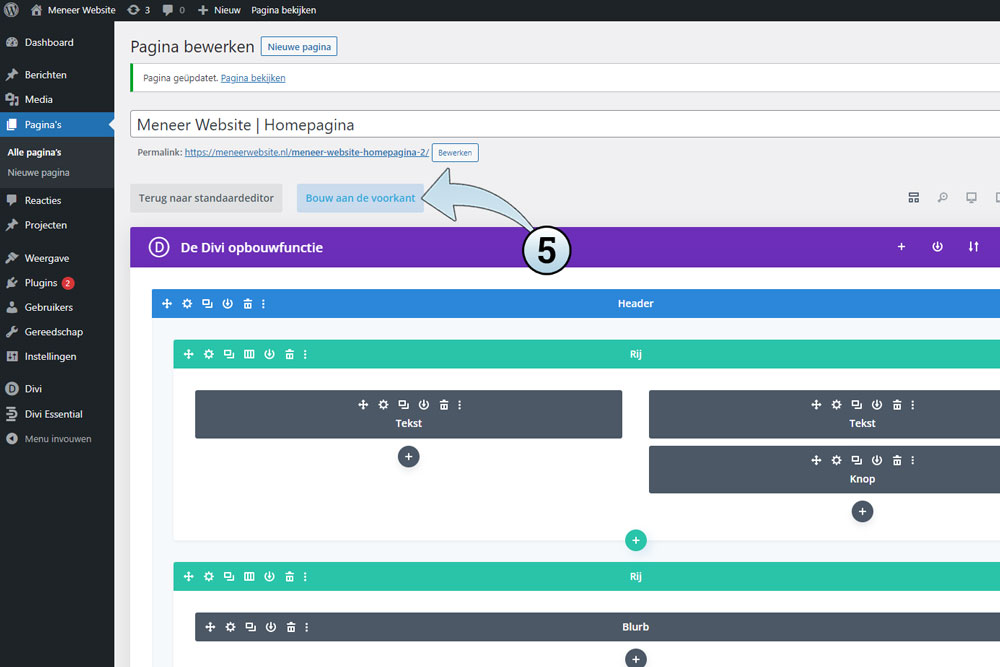Delete the Header section with trash icon
Image resolution: width=1000 pixels, height=667 pixels.
(248, 304)
